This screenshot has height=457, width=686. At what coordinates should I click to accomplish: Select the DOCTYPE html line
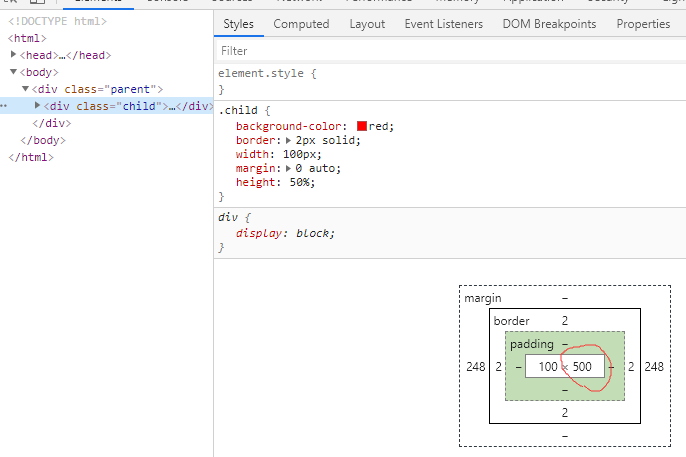pyautogui.click(x=56, y=21)
